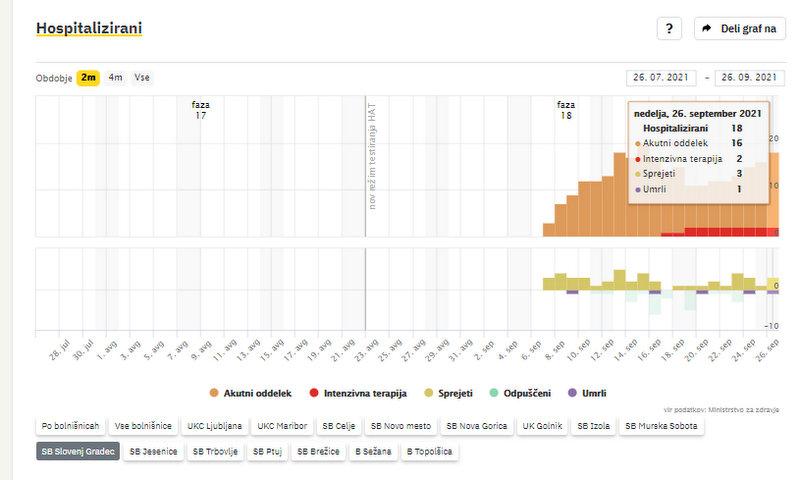This screenshot has height=480, width=800.
Task: Select the UKC Ljubljana hospital tab
Action: [214, 426]
